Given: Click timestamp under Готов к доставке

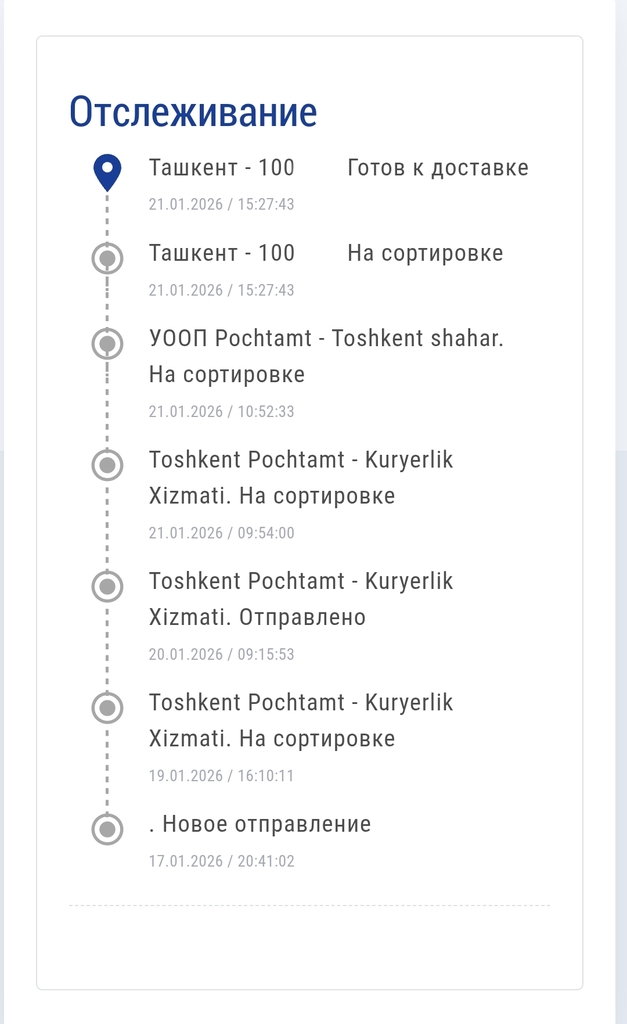Looking at the screenshot, I should (x=221, y=204).
